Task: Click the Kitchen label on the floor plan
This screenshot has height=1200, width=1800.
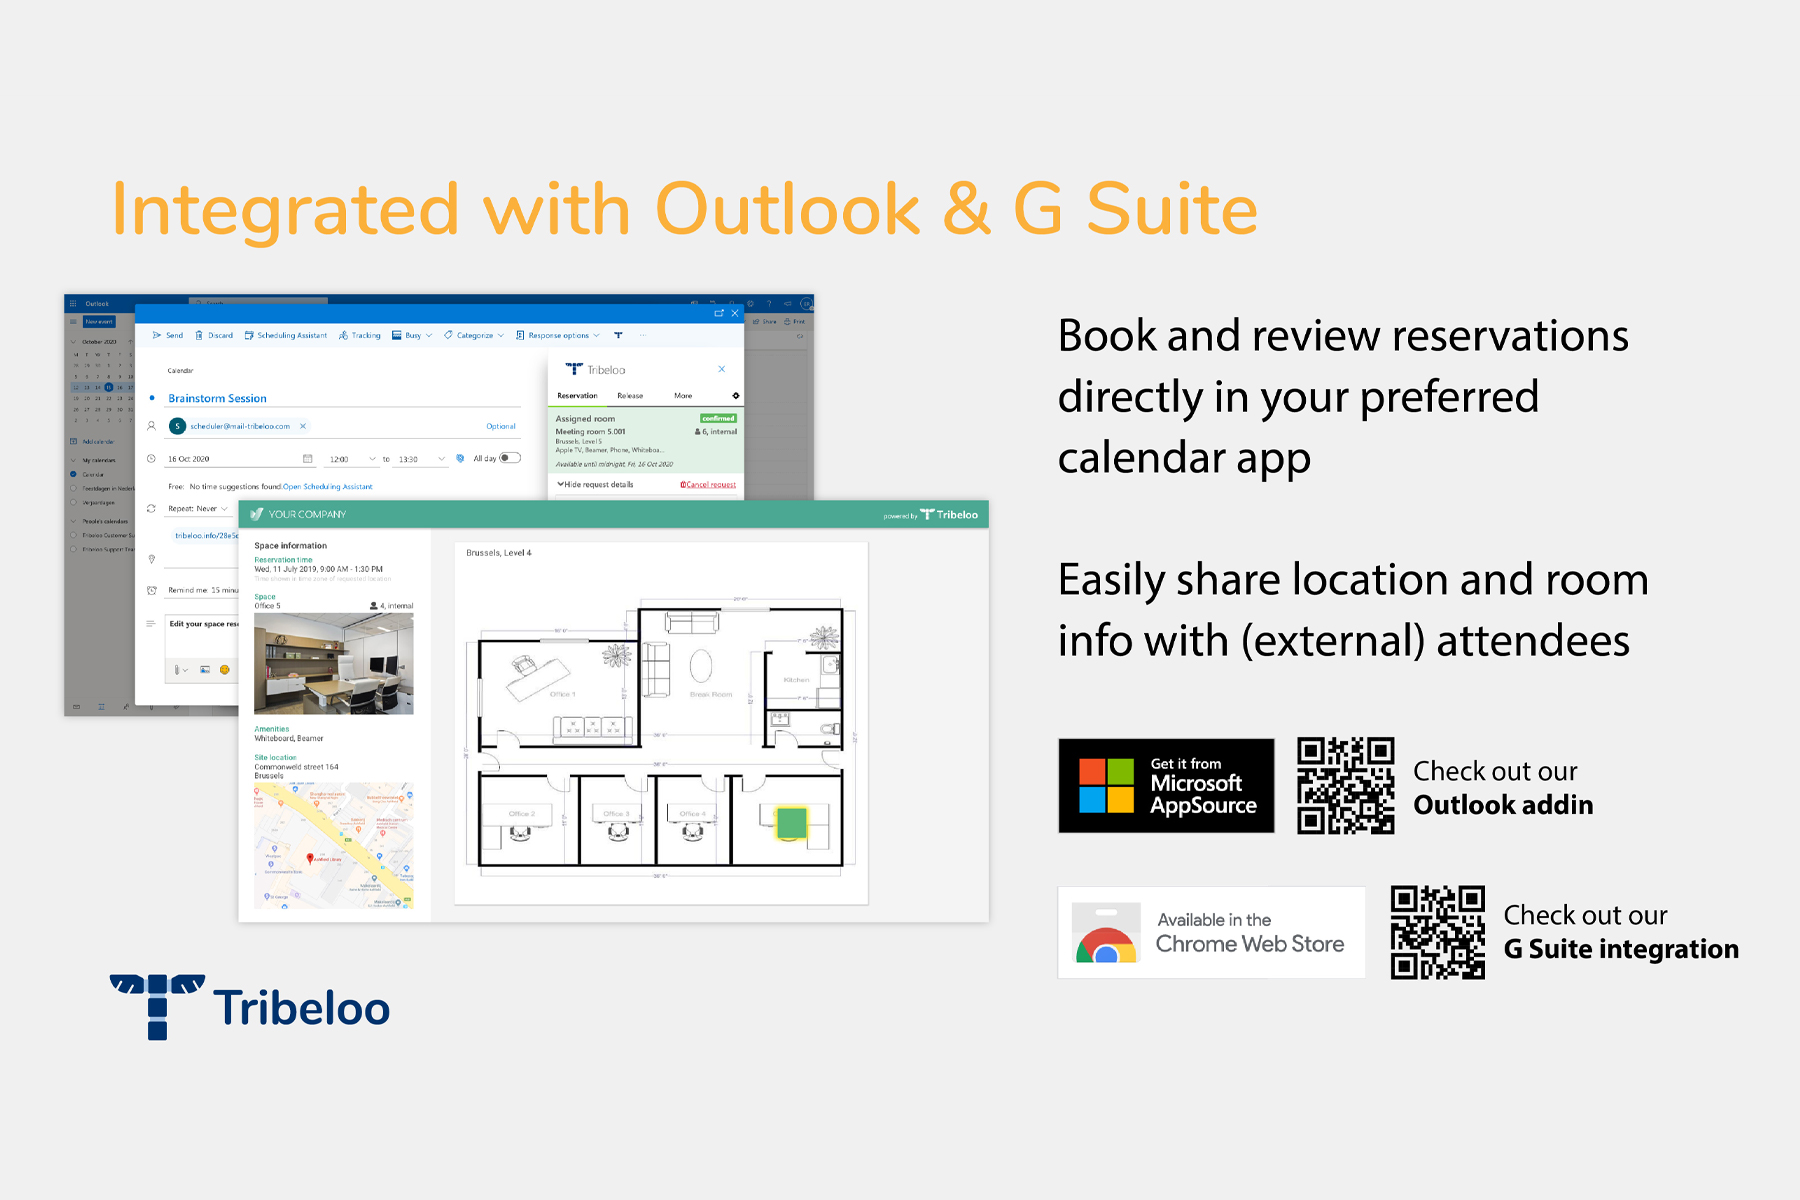Action: [797, 680]
